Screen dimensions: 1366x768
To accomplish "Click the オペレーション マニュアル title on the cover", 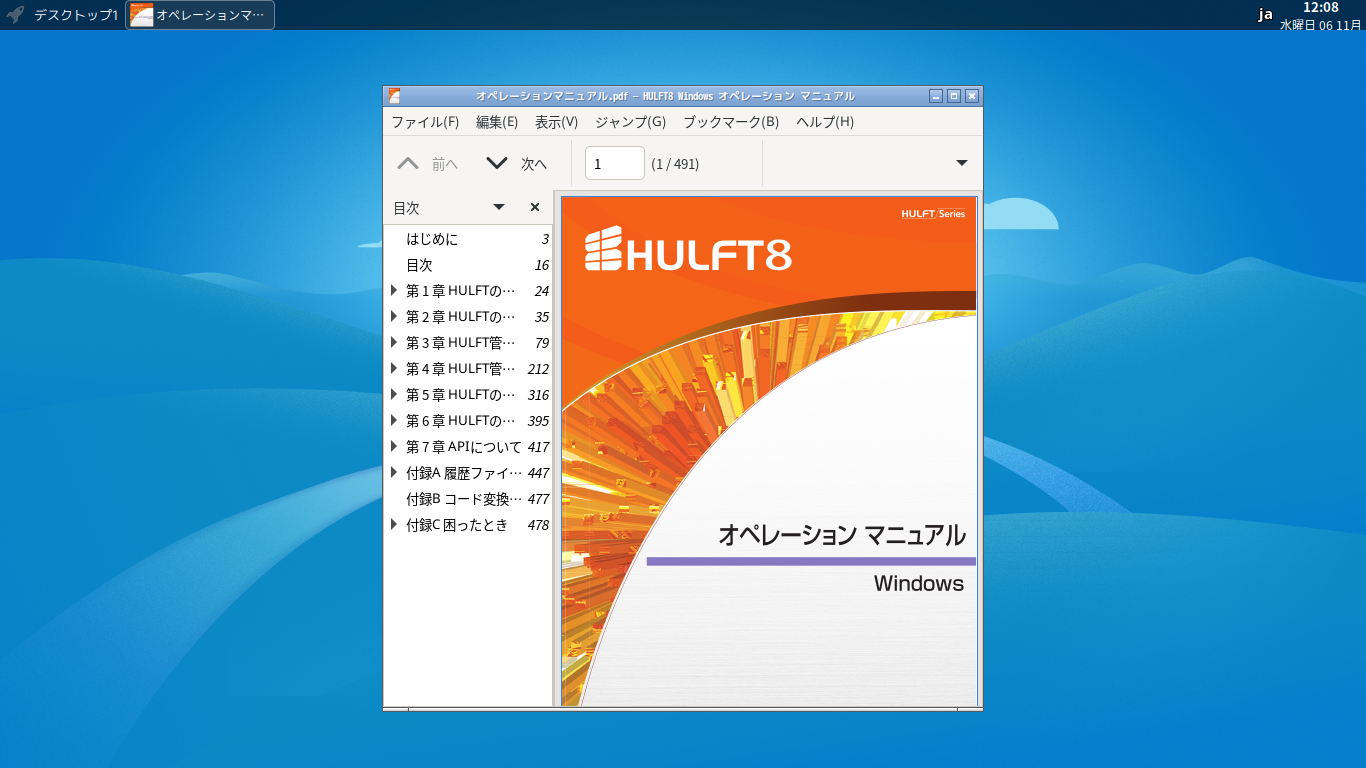I will pos(842,535).
